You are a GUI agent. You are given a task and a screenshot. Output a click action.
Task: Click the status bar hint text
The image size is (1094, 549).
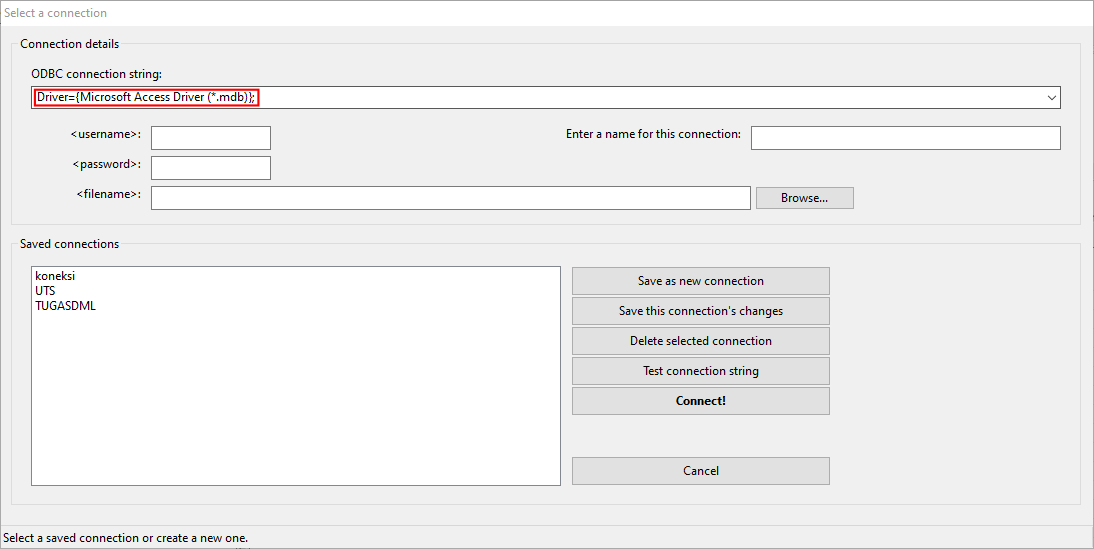(126, 538)
